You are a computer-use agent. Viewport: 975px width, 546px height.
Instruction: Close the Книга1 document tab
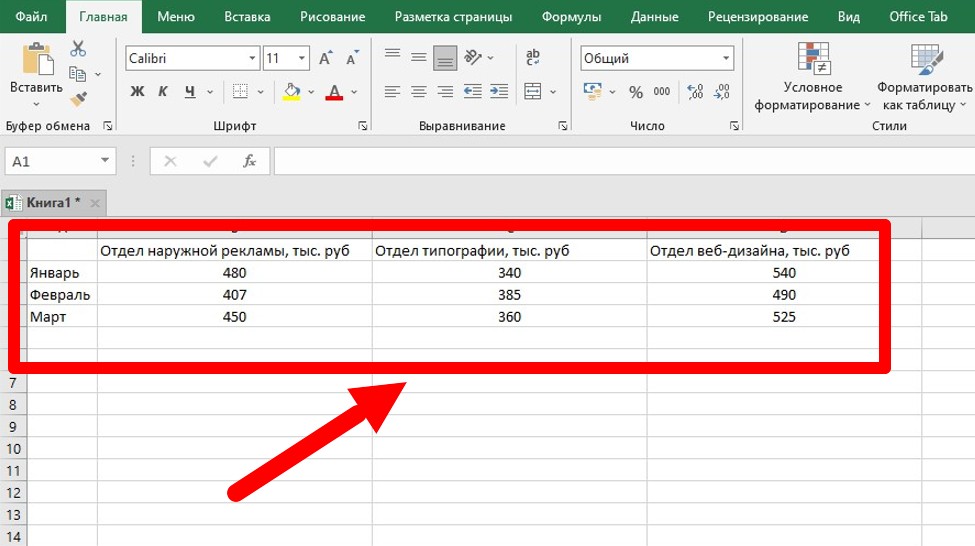(x=95, y=203)
